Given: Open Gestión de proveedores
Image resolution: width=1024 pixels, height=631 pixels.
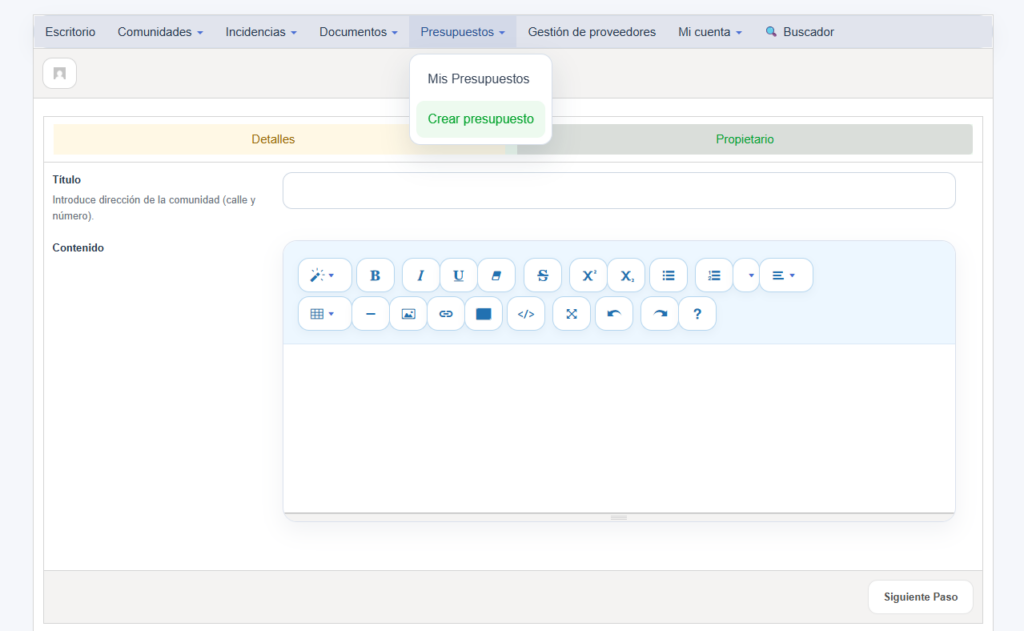Looking at the screenshot, I should 592,32.
